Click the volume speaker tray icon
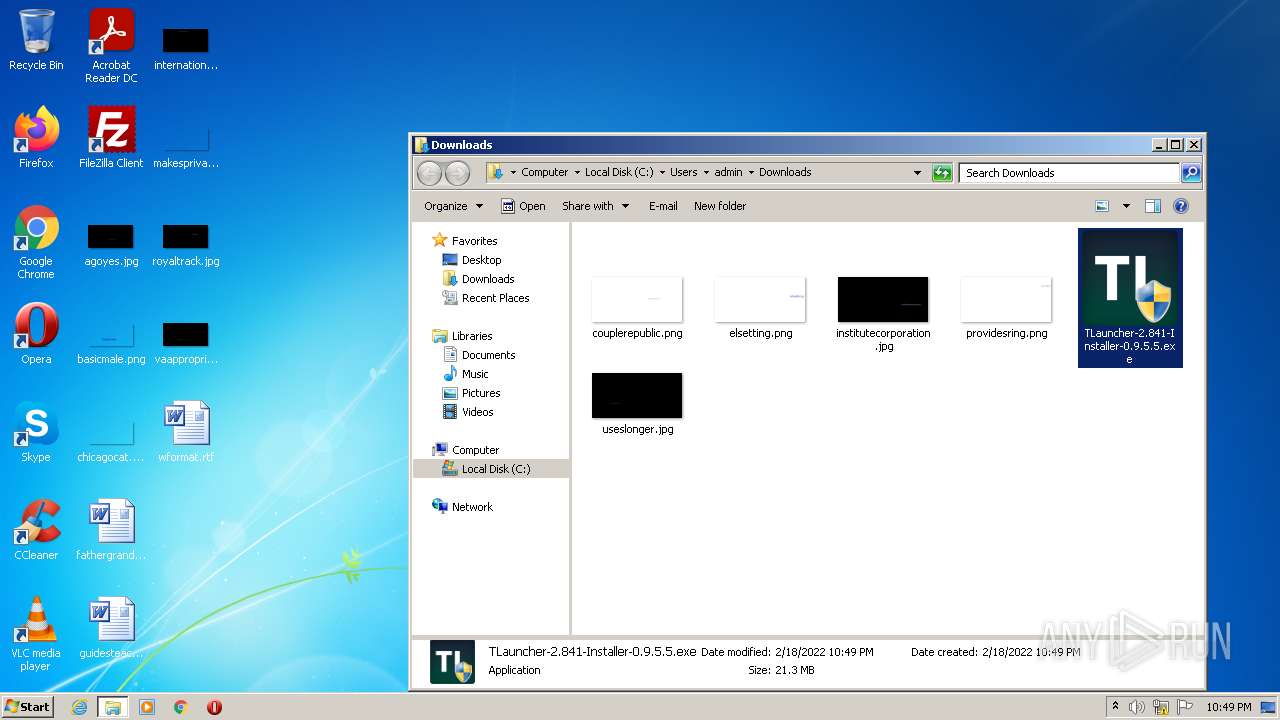 click(x=1137, y=707)
